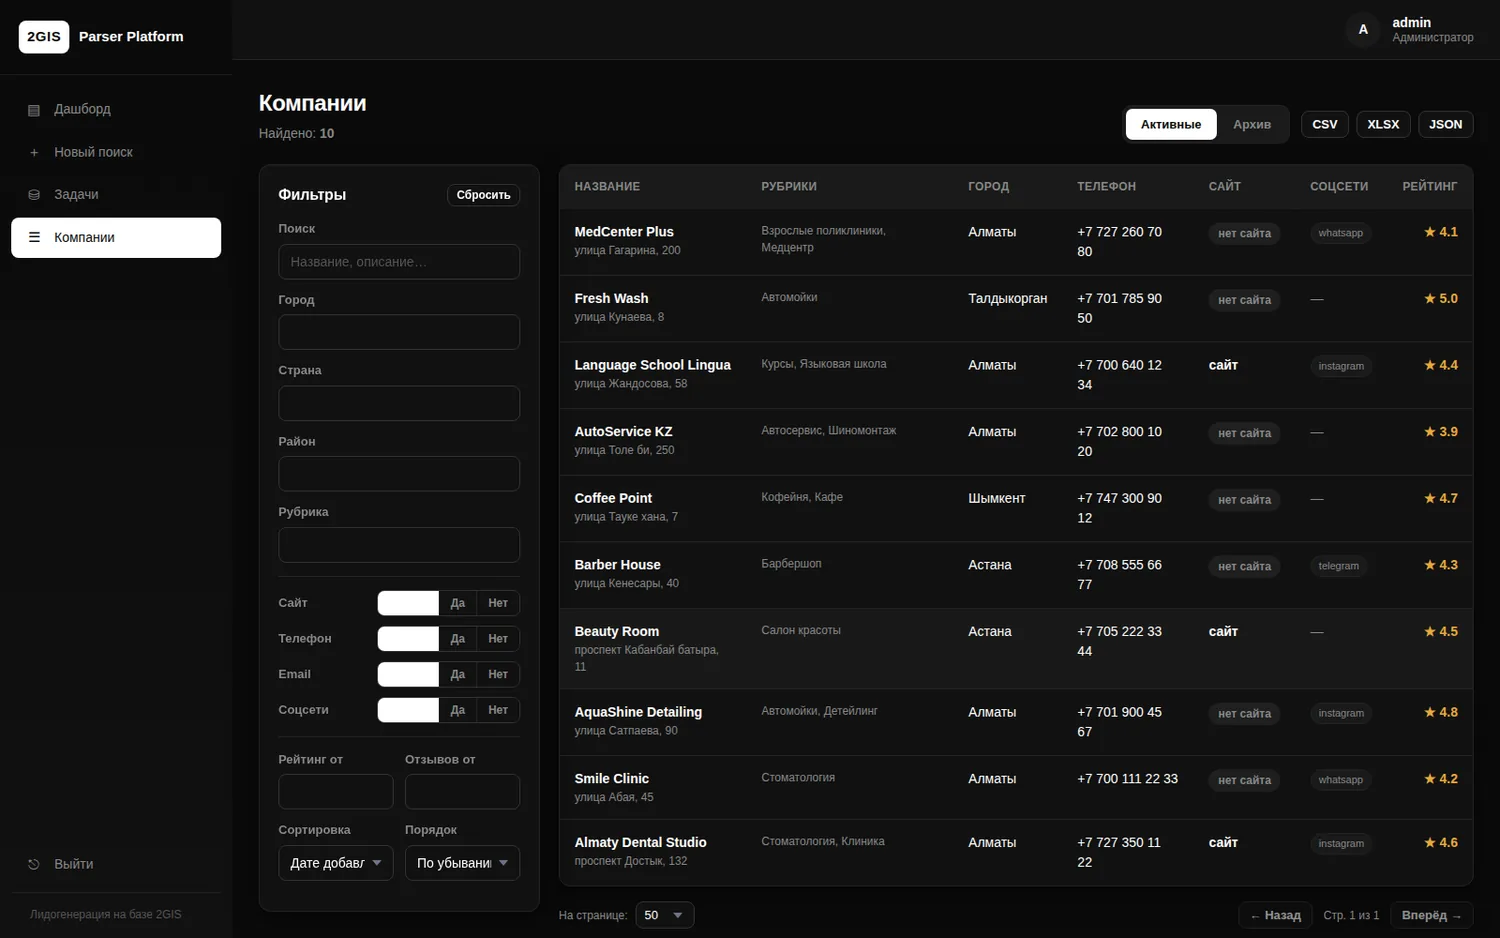Click the 2GIS logo badge
This screenshot has height=938, width=1500.
click(44, 37)
